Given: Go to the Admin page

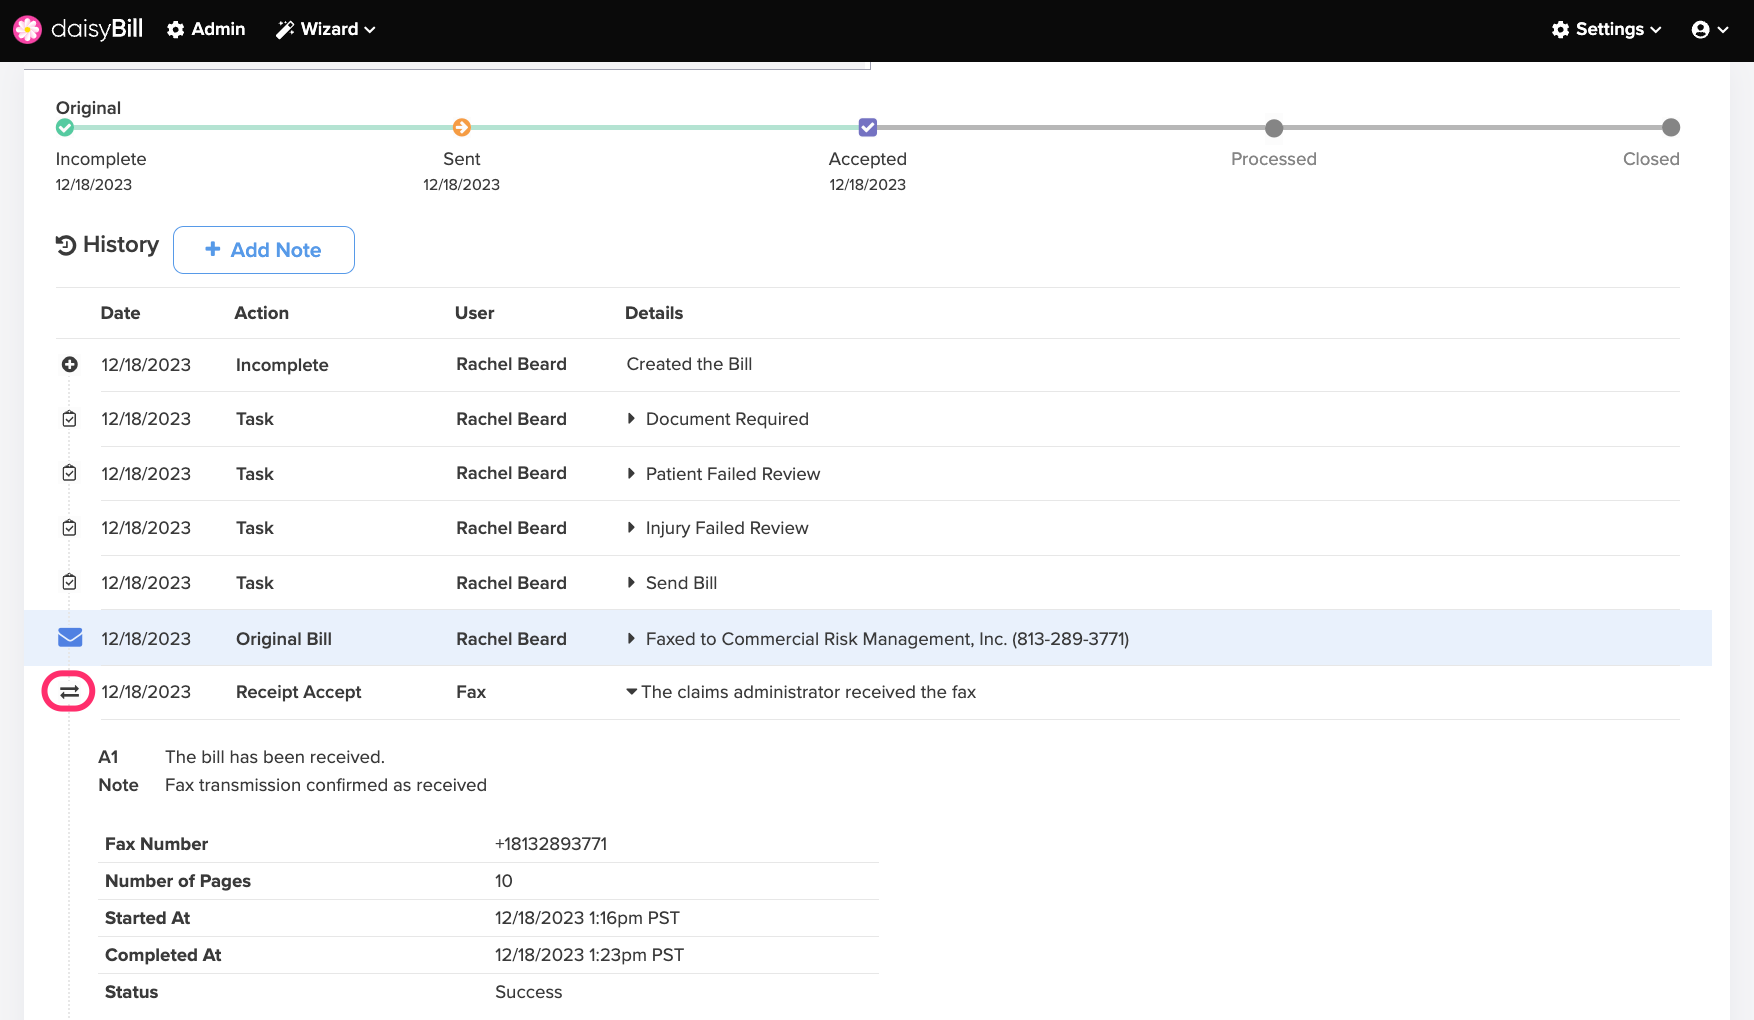Looking at the screenshot, I should click(x=206, y=30).
